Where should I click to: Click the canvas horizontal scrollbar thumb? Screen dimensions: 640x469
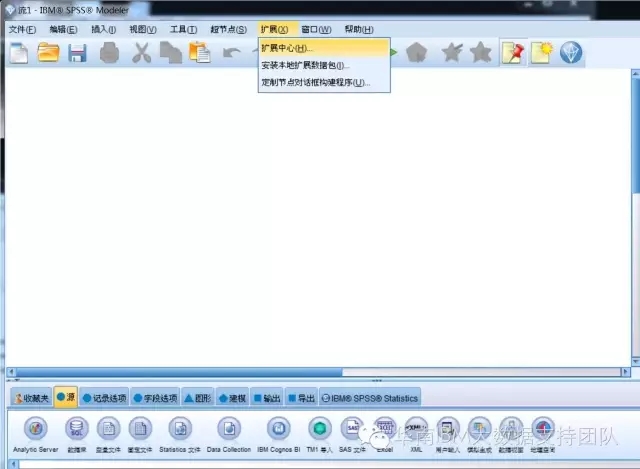point(179,372)
